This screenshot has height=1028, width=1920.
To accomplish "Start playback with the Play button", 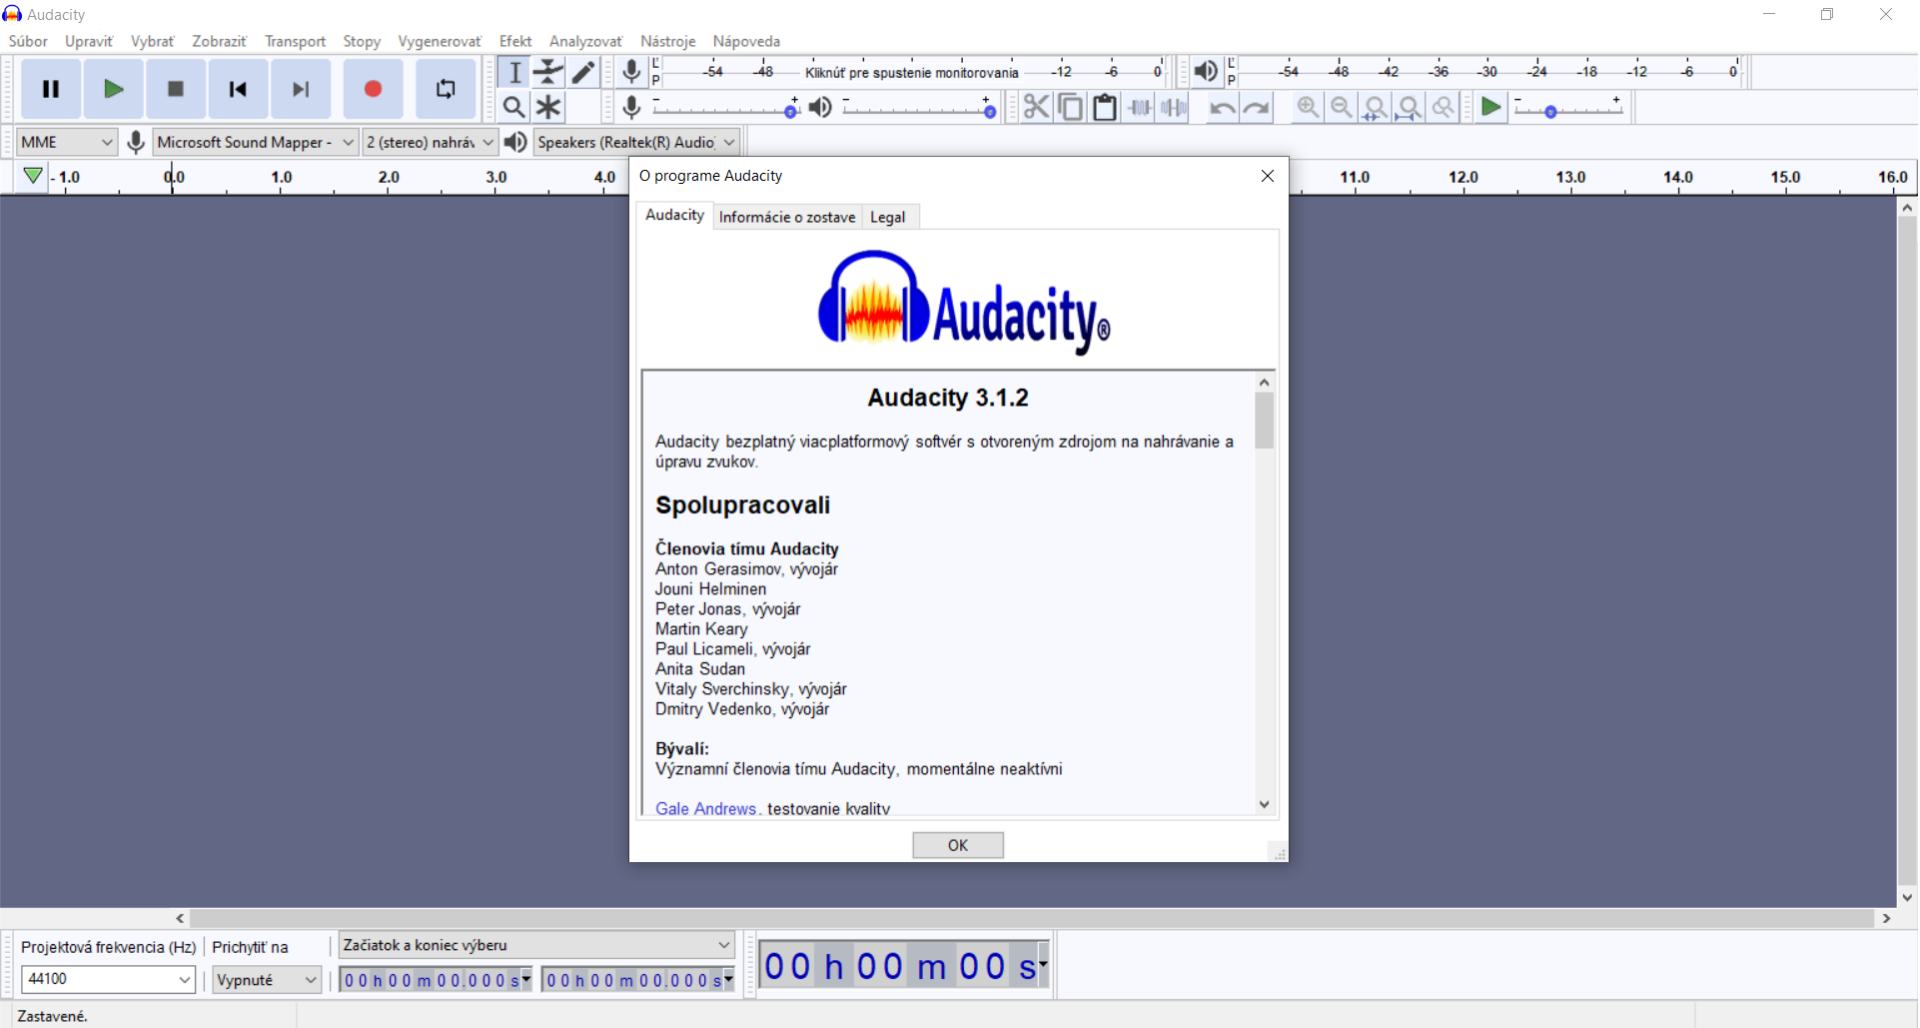I will 113,89.
